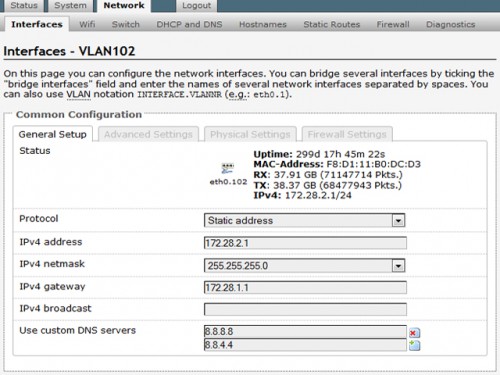
Task: Remove the 8.8.8.8 DNS server entry
Action: [x=414, y=333]
